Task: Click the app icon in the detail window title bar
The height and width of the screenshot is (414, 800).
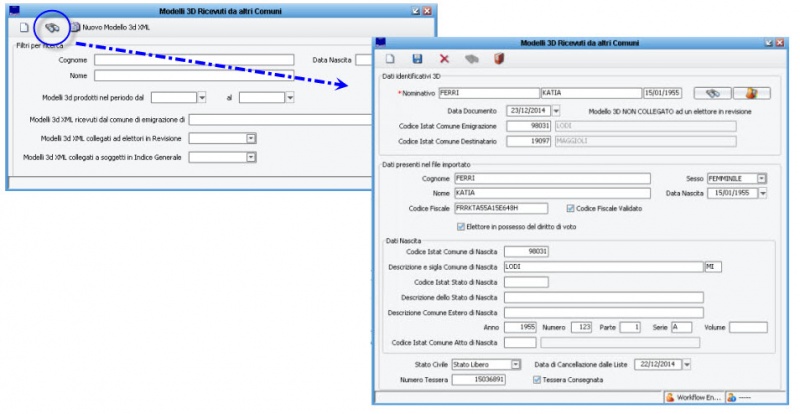Action: (381, 42)
